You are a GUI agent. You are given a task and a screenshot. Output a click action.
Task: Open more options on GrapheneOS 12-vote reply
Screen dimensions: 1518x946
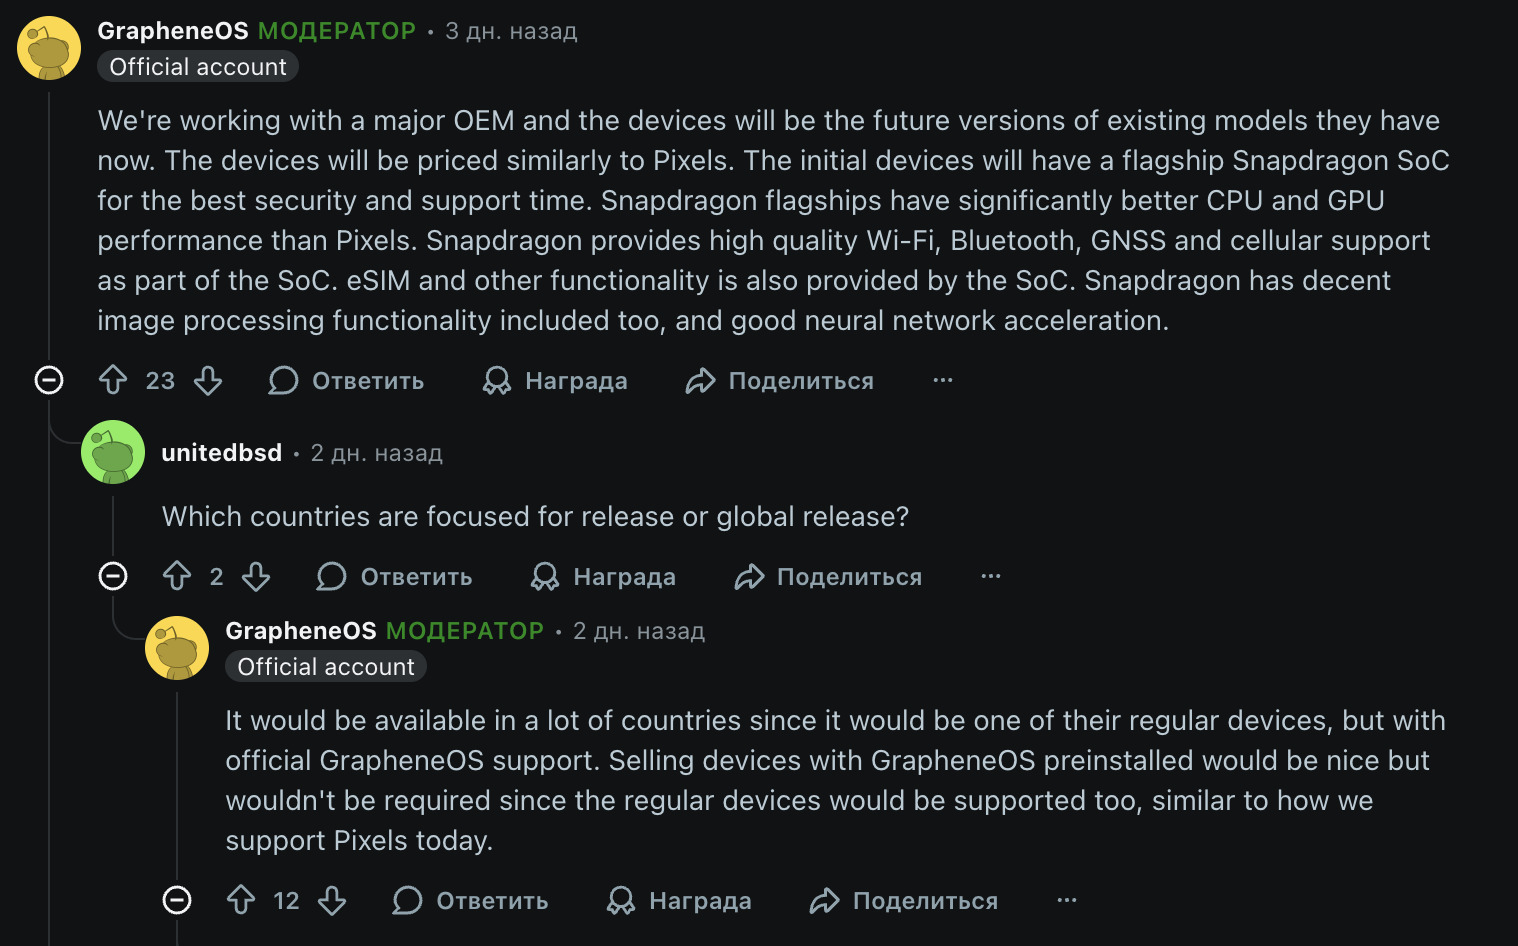tap(1066, 900)
